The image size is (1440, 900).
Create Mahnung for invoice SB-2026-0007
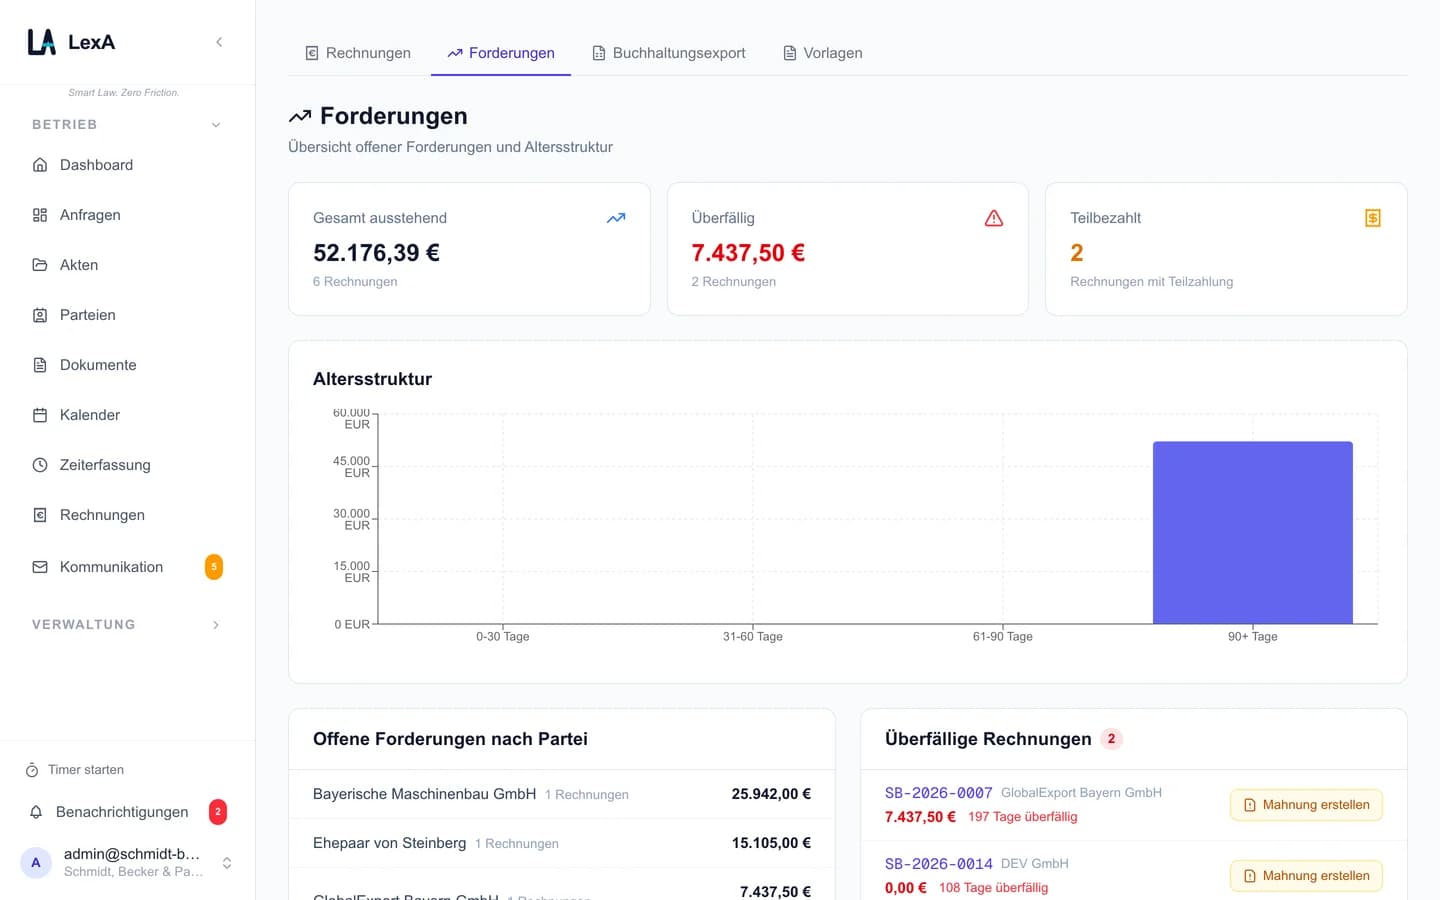pyautogui.click(x=1306, y=805)
